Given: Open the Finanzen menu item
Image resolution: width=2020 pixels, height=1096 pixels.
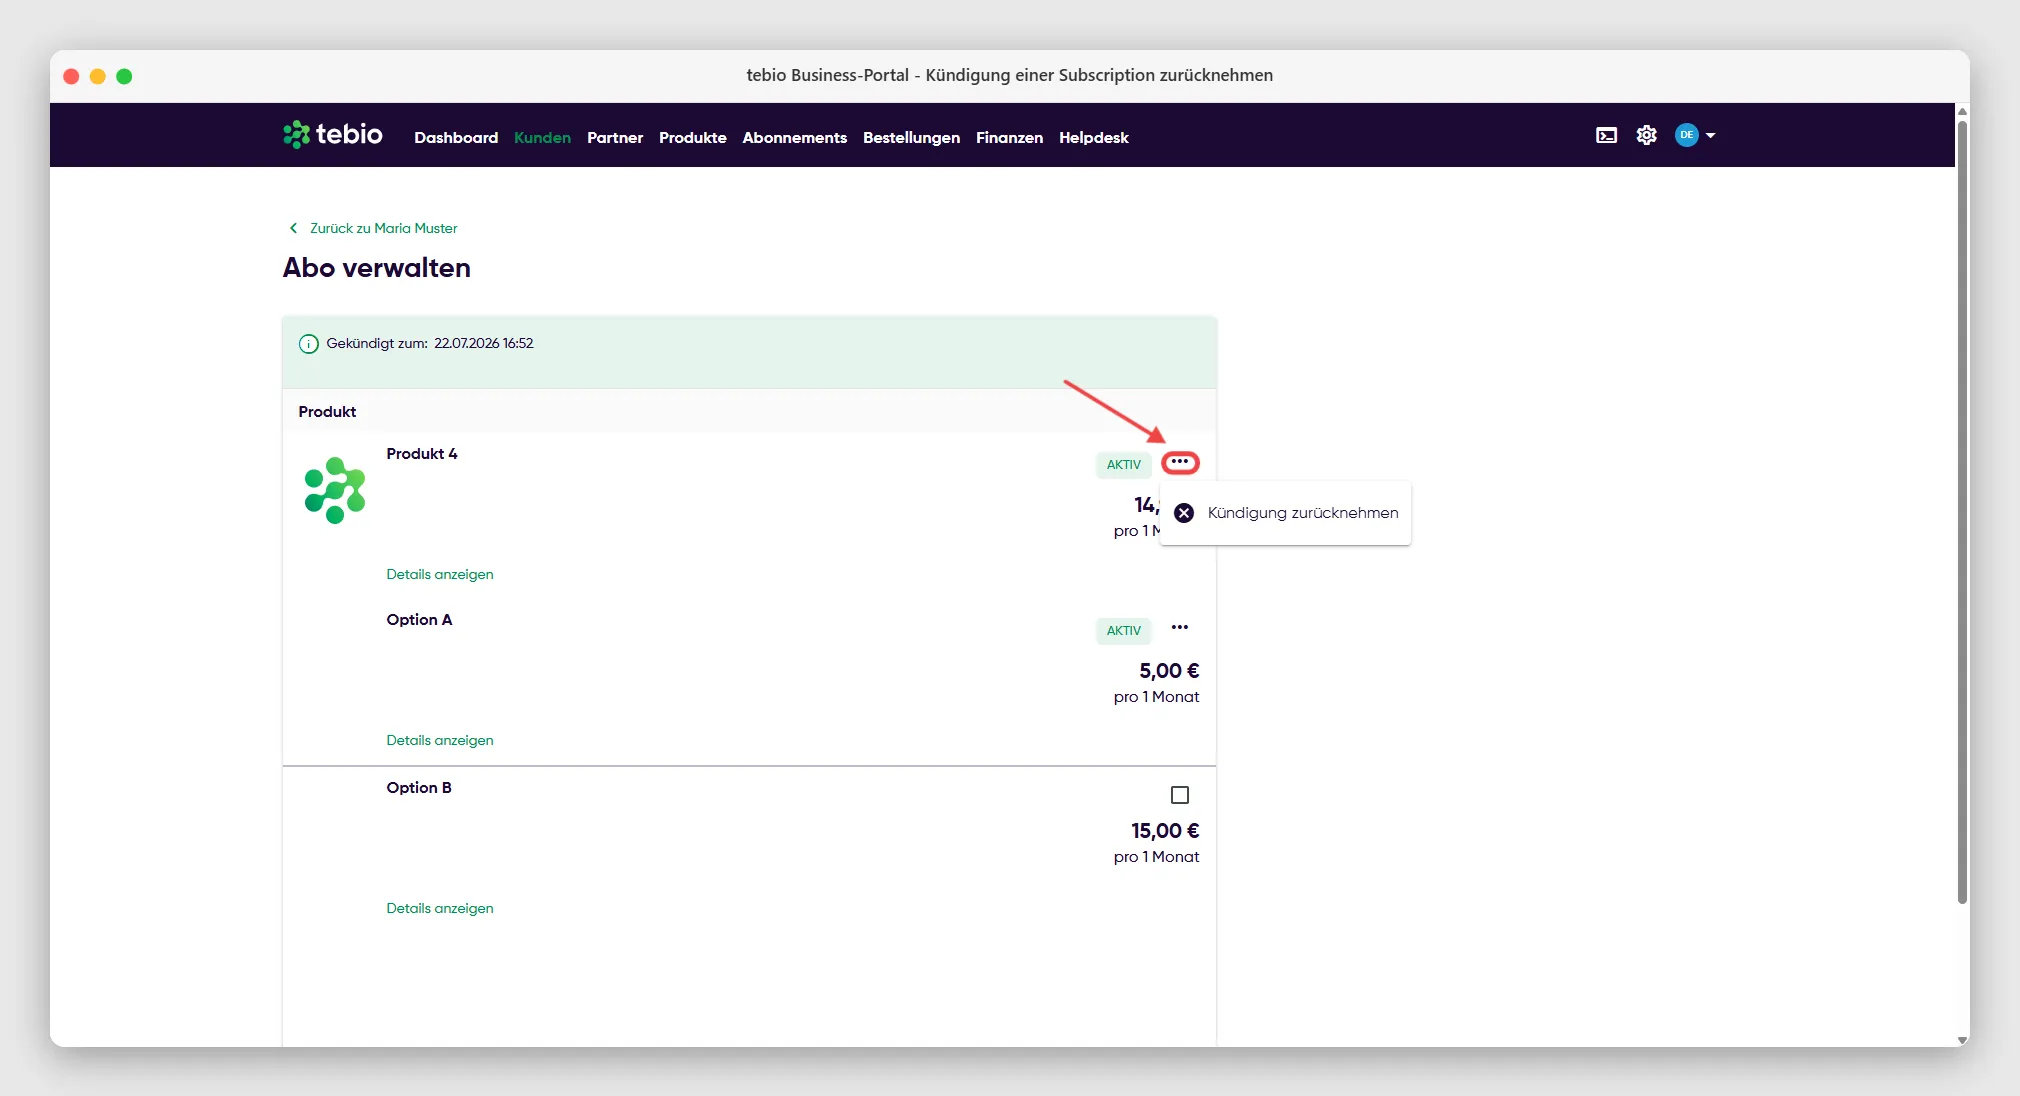Looking at the screenshot, I should pyautogui.click(x=1009, y=138).
